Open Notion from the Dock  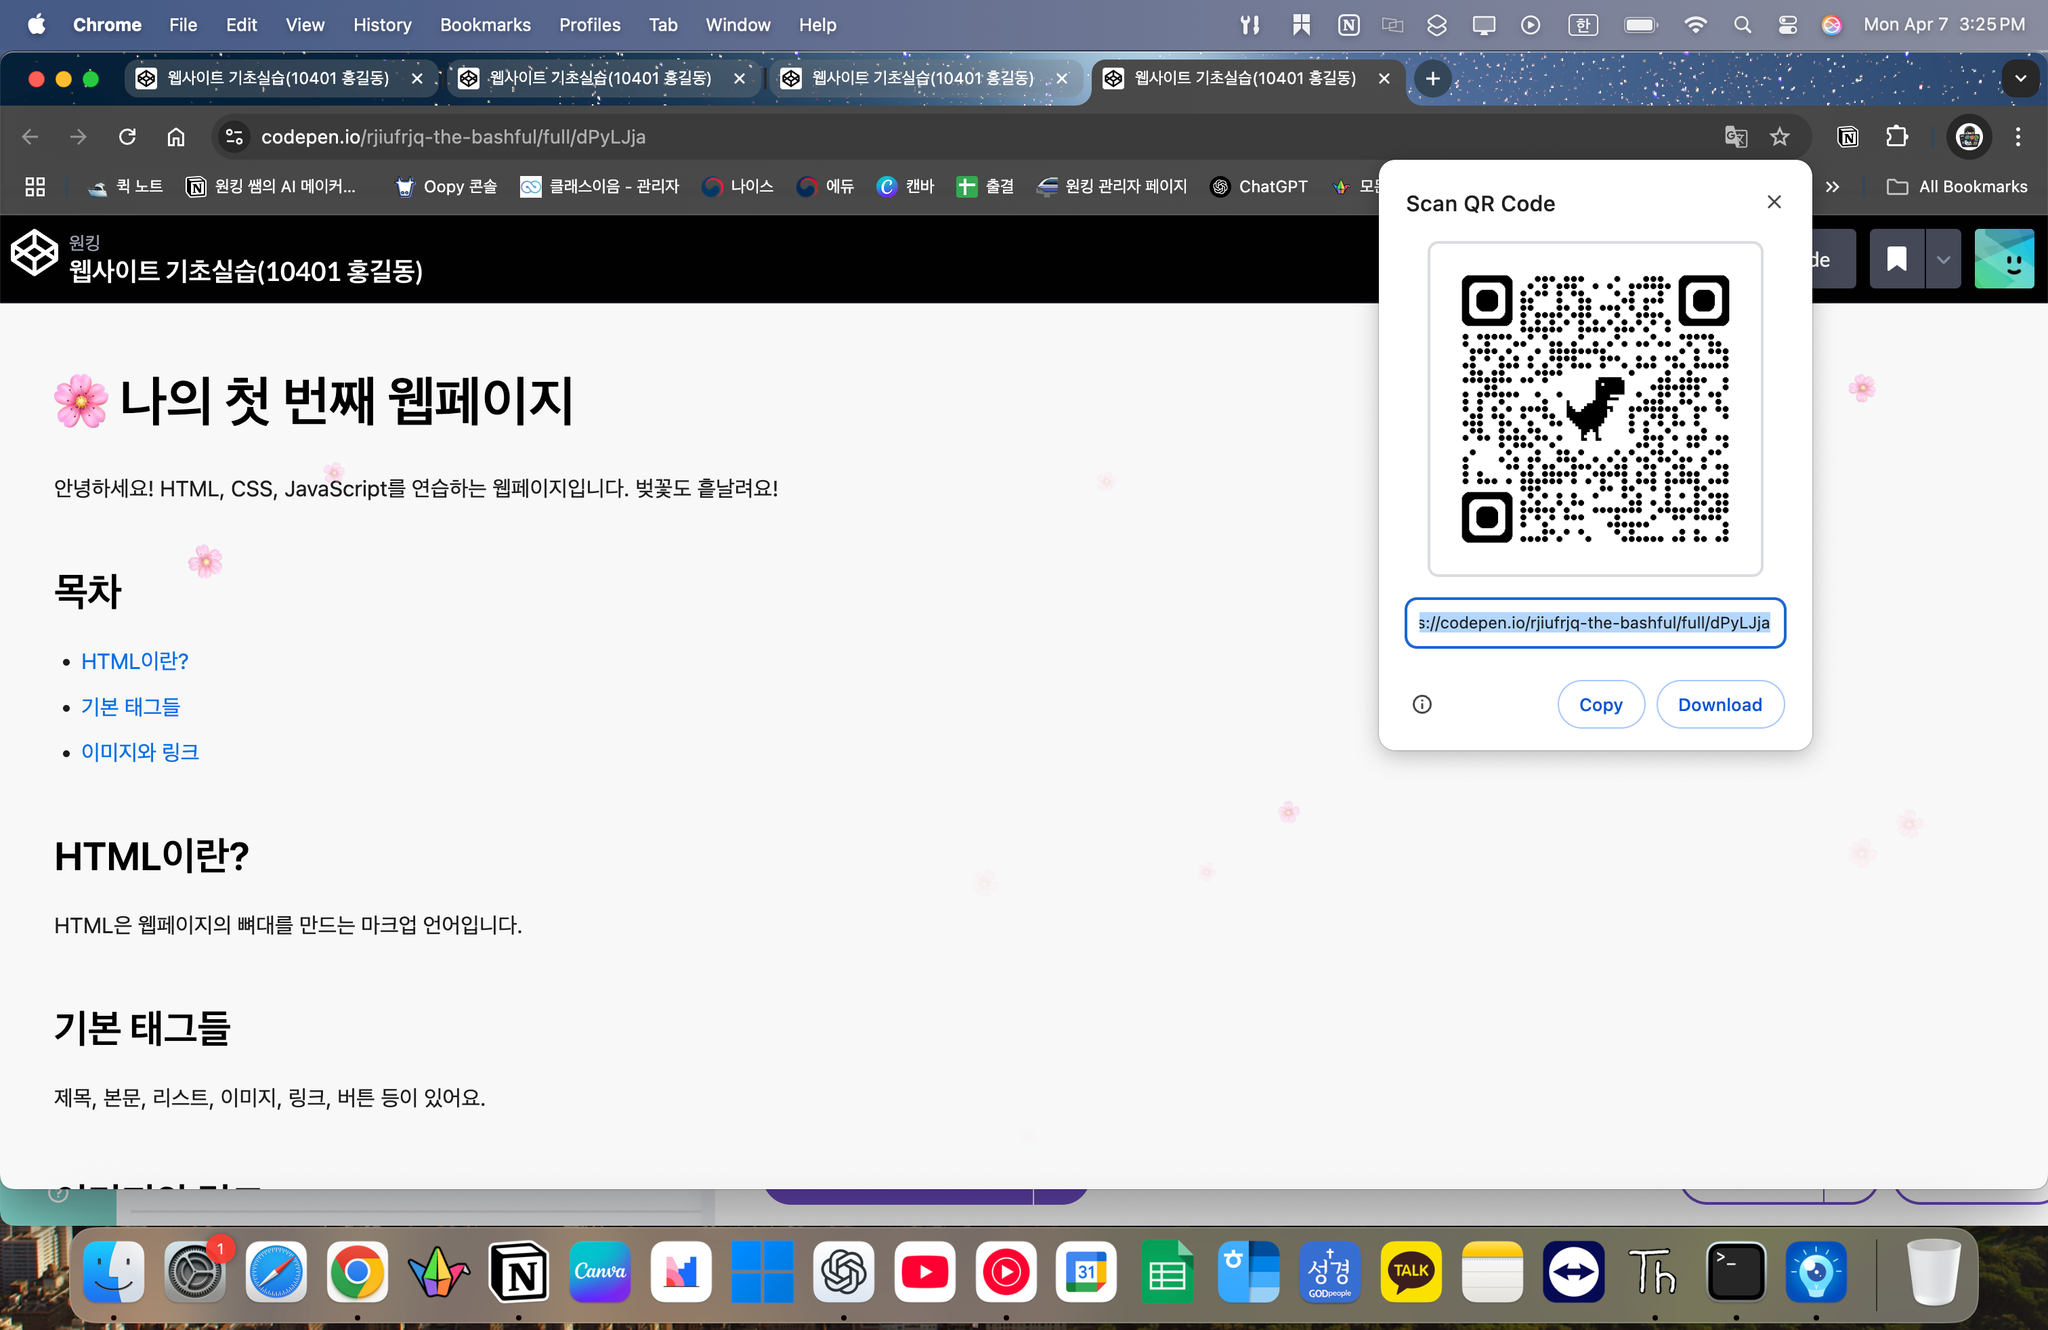[519, 1272]
